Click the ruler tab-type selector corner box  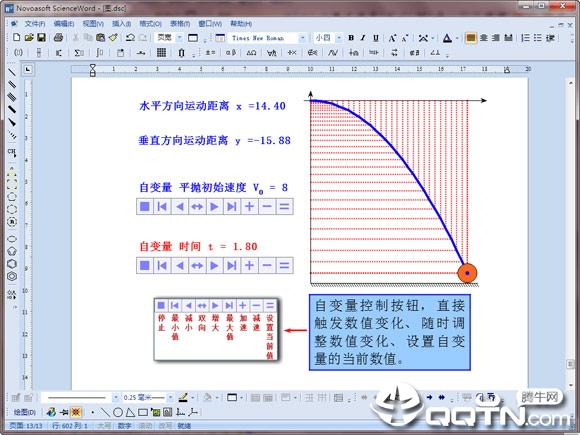tap(28, 69)
